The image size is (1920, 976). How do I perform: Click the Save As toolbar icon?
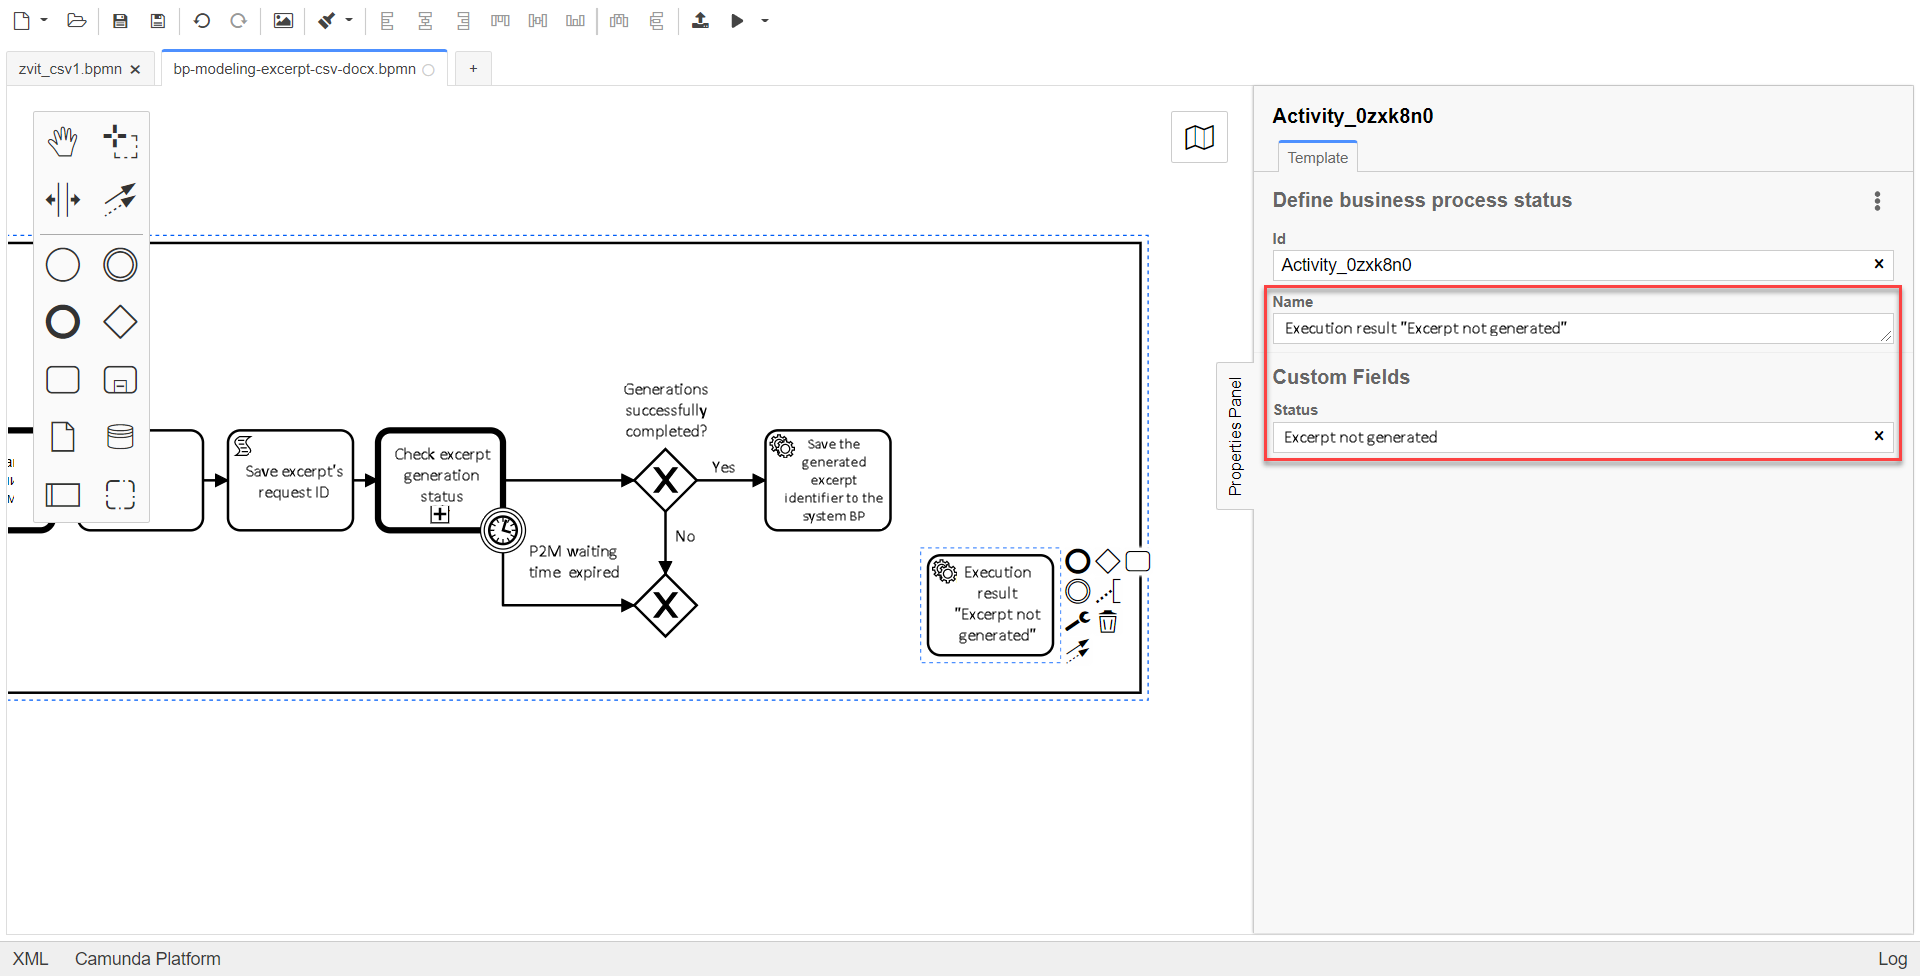coord(157,20)
